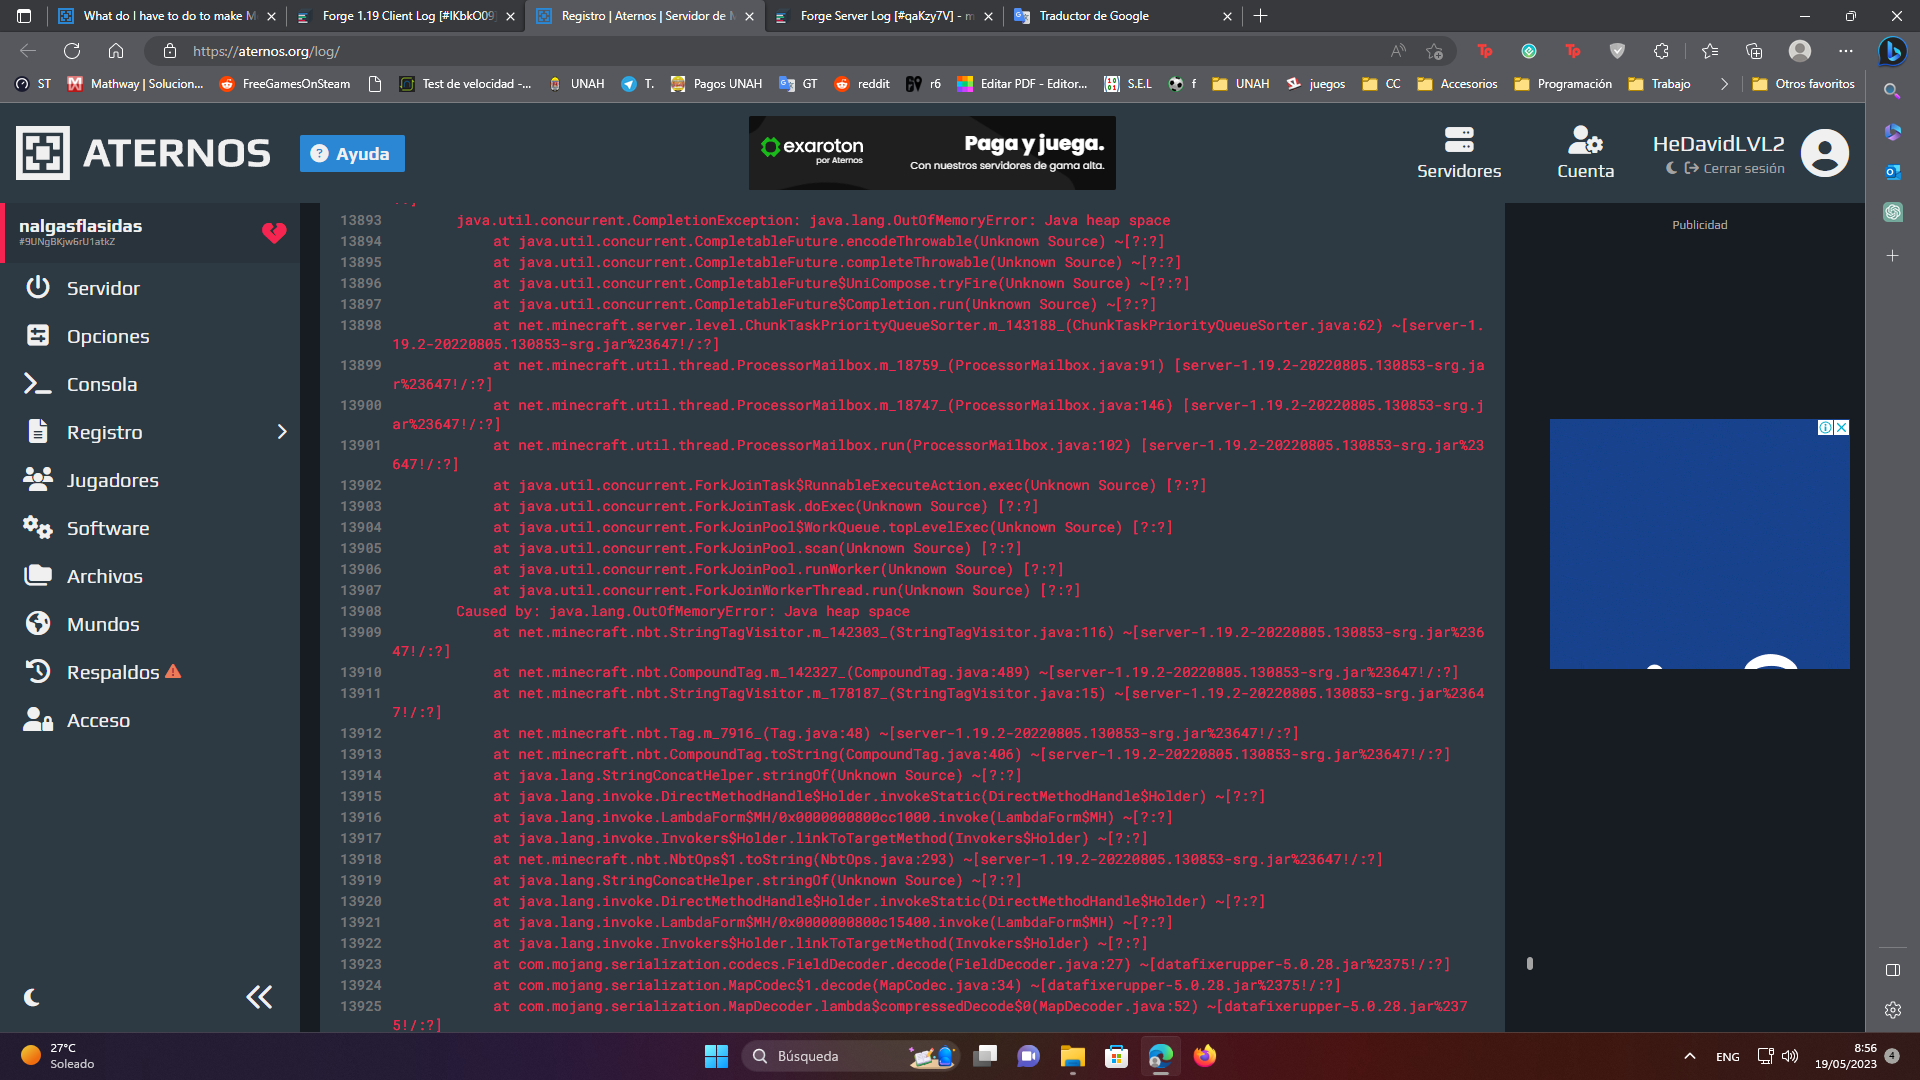This screenshot has width=1920, height=1080.
Task: Click the address bar URL
Action: [x=266, y=51]
